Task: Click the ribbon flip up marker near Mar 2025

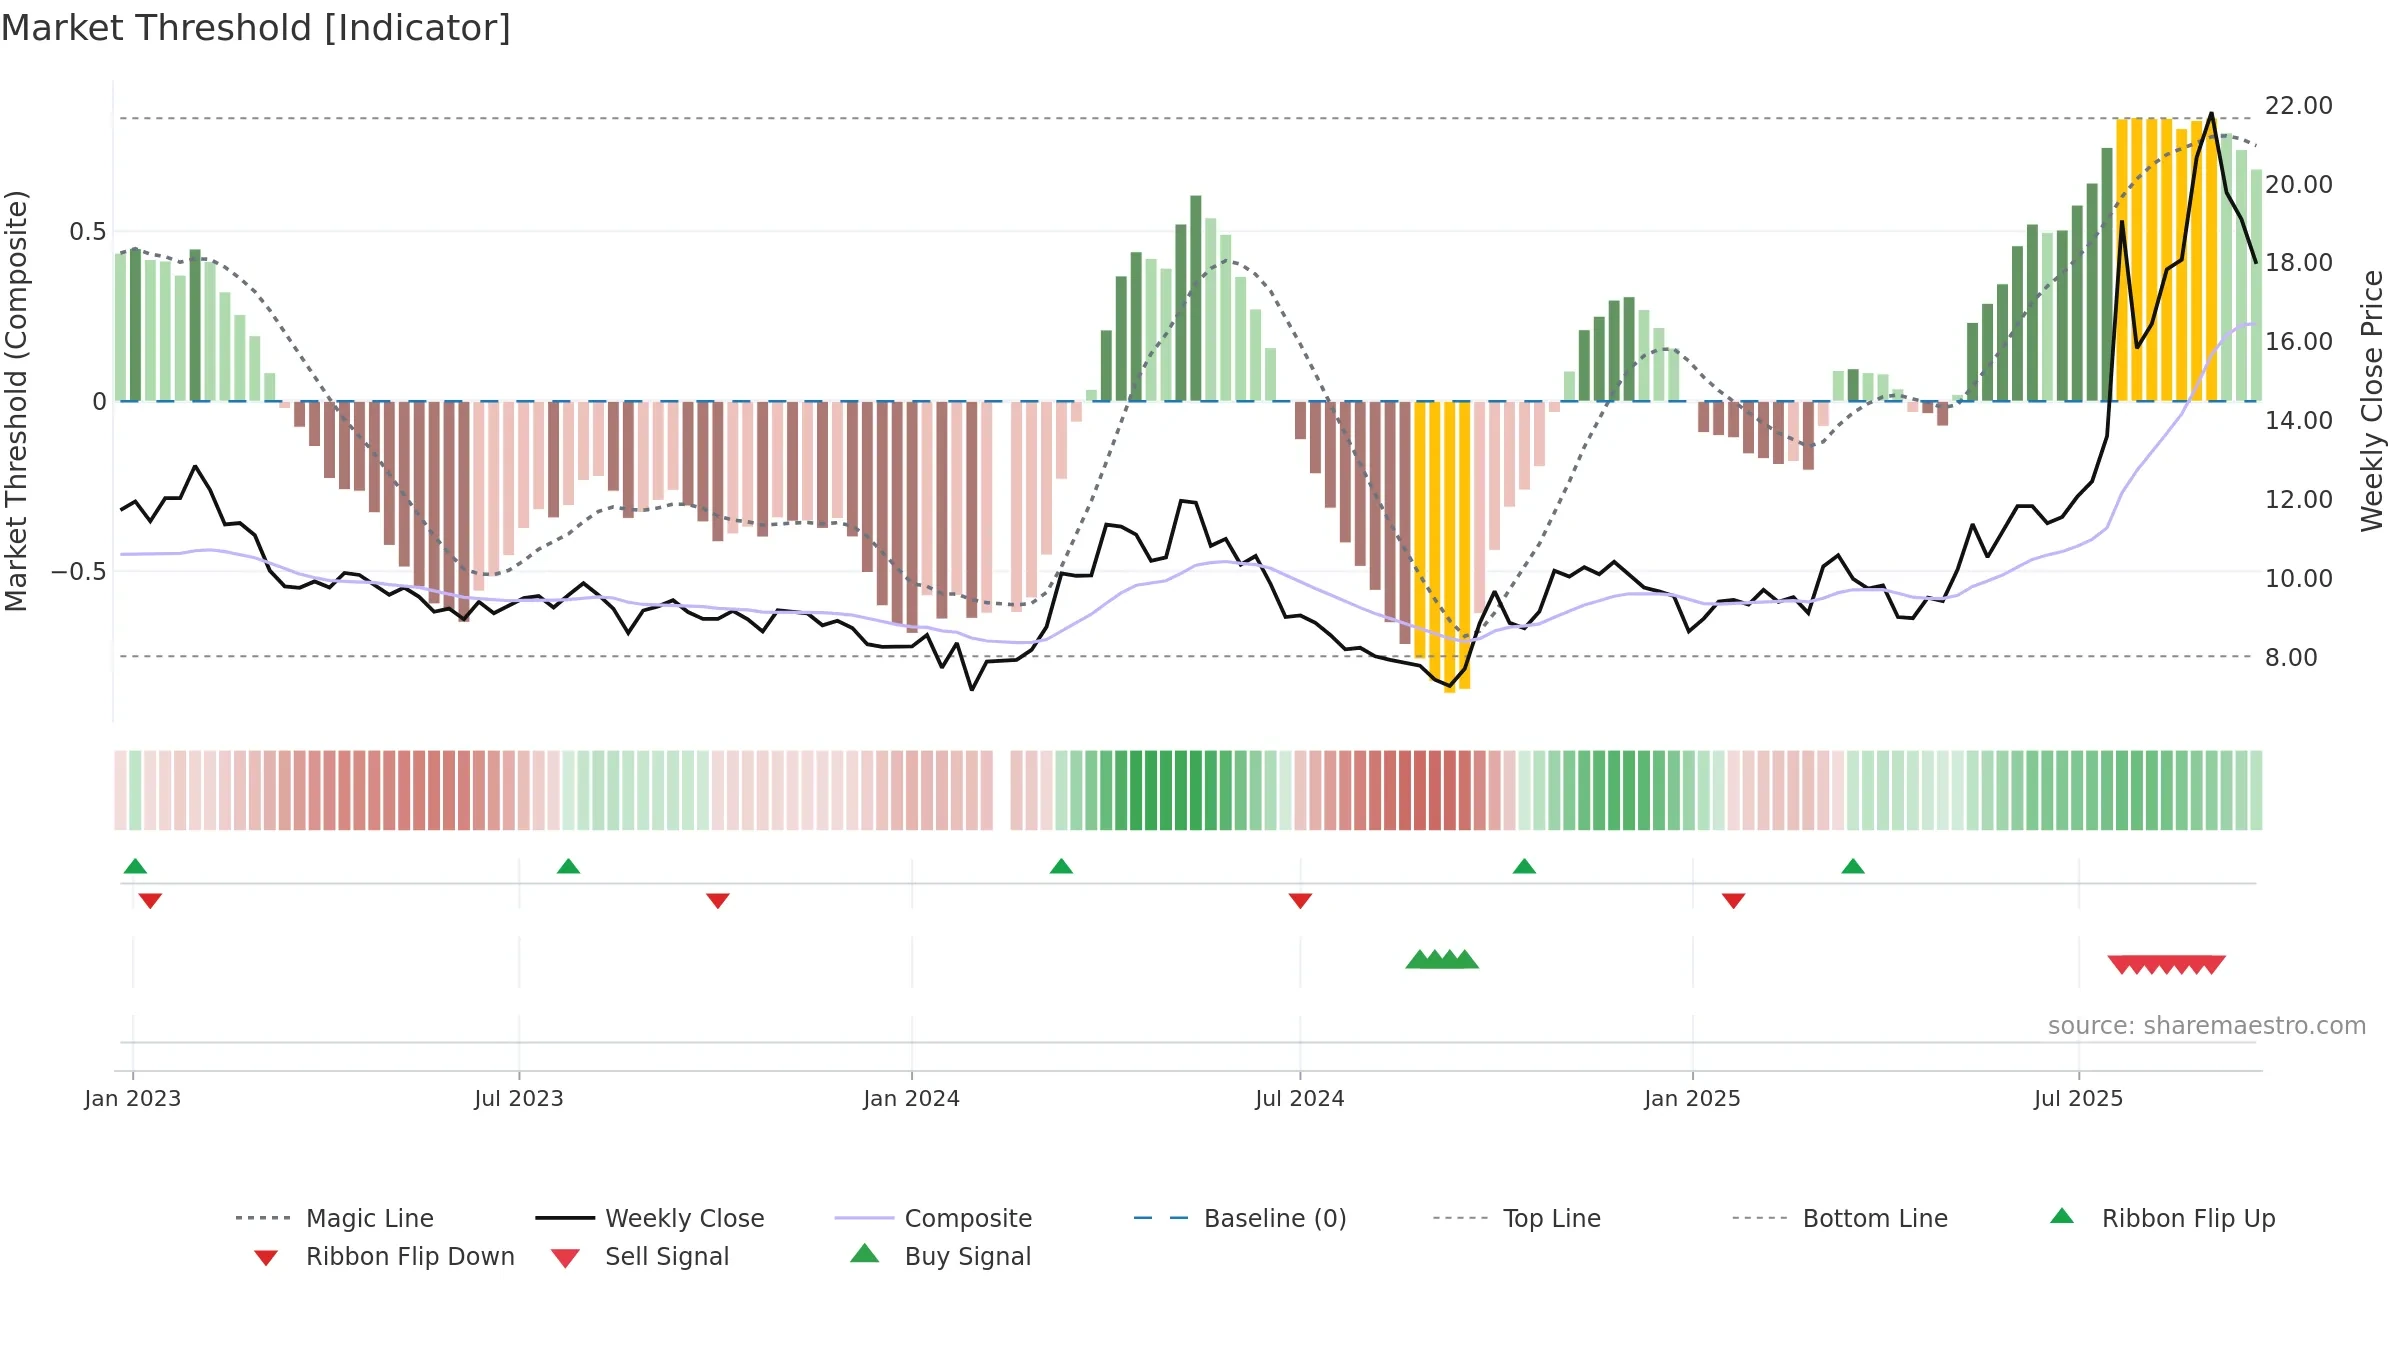Action: (x=1853, y=866)
